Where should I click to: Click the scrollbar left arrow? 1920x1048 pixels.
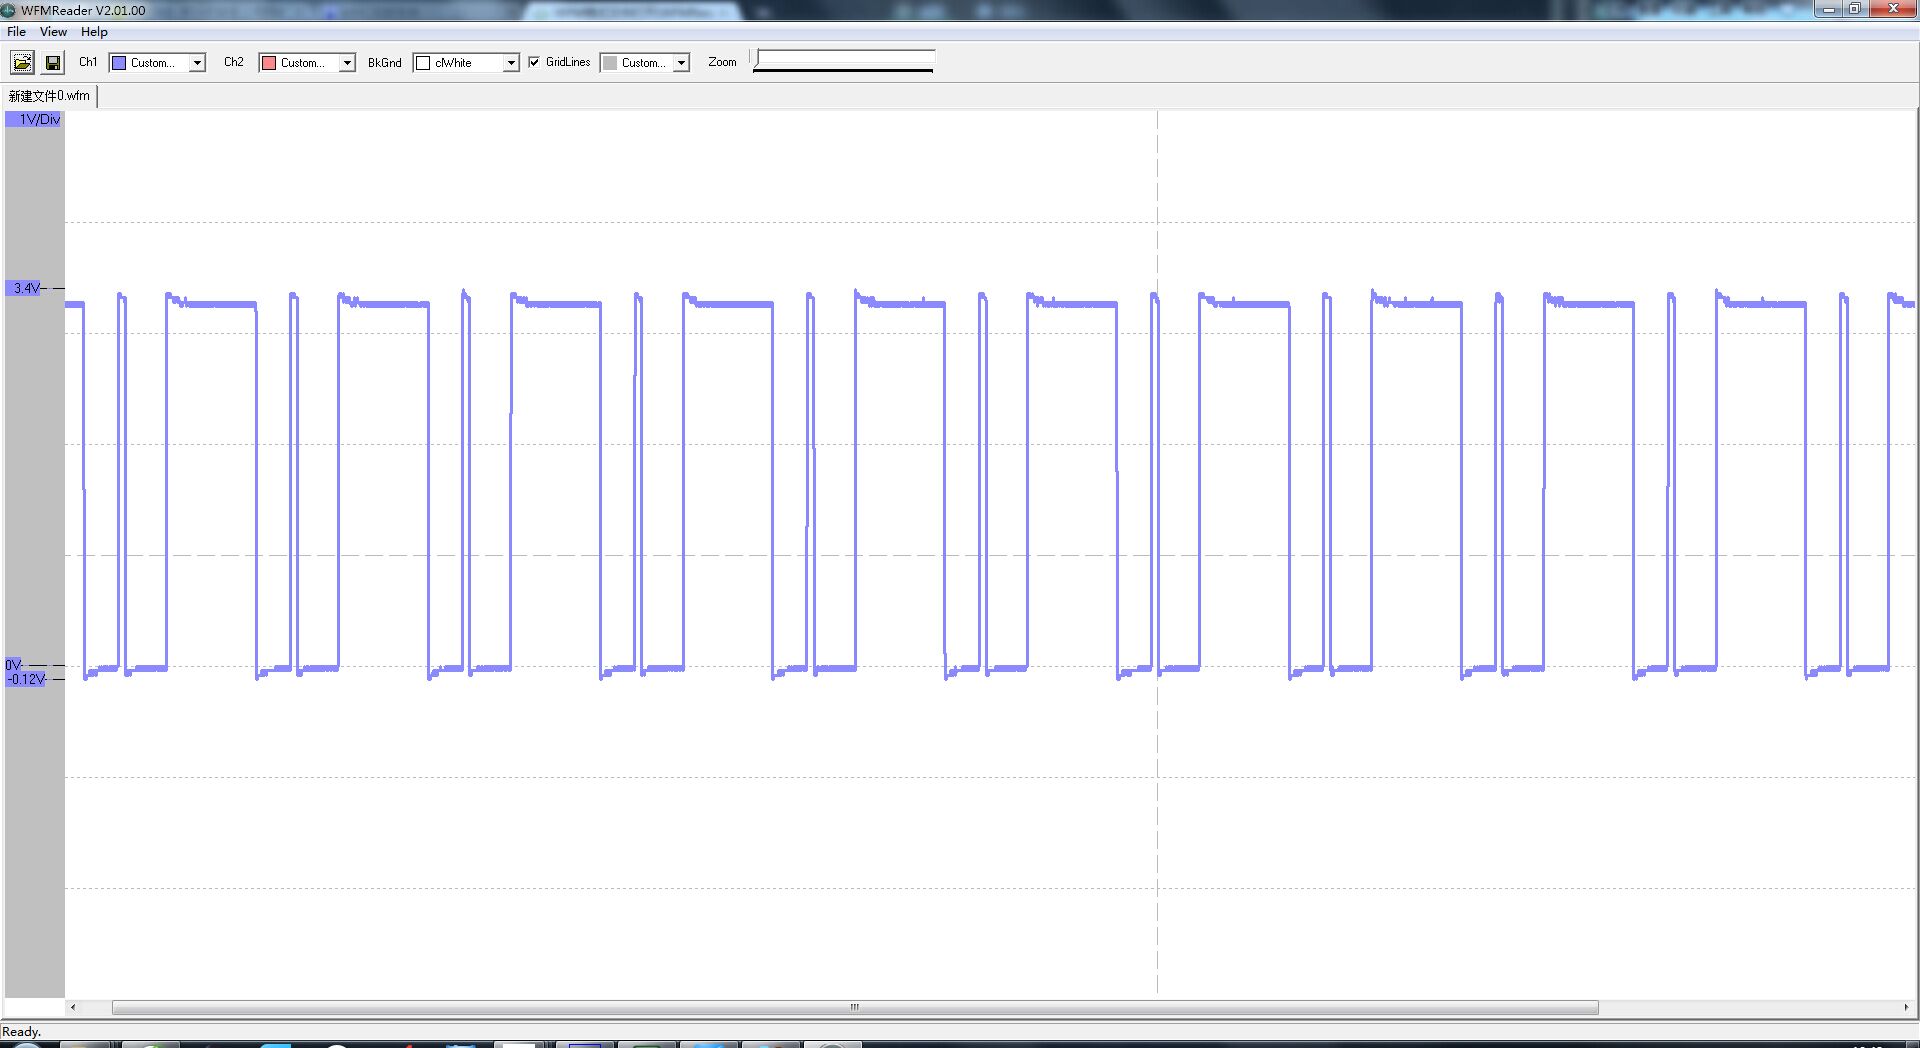(73, 1007)
